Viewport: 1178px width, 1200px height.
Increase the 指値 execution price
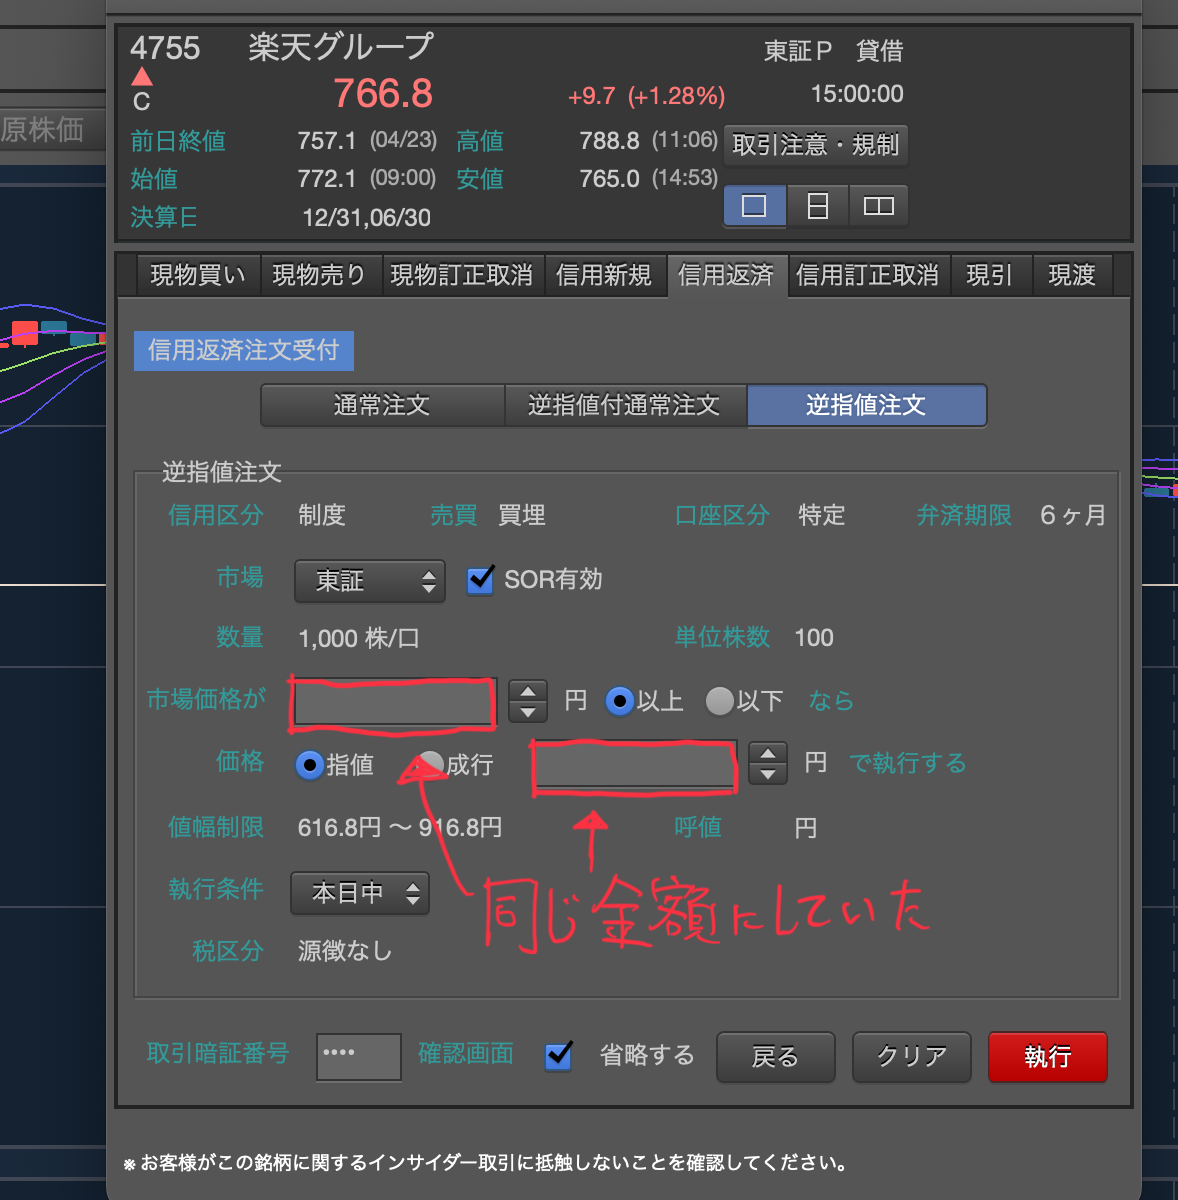tap(768, 753)
